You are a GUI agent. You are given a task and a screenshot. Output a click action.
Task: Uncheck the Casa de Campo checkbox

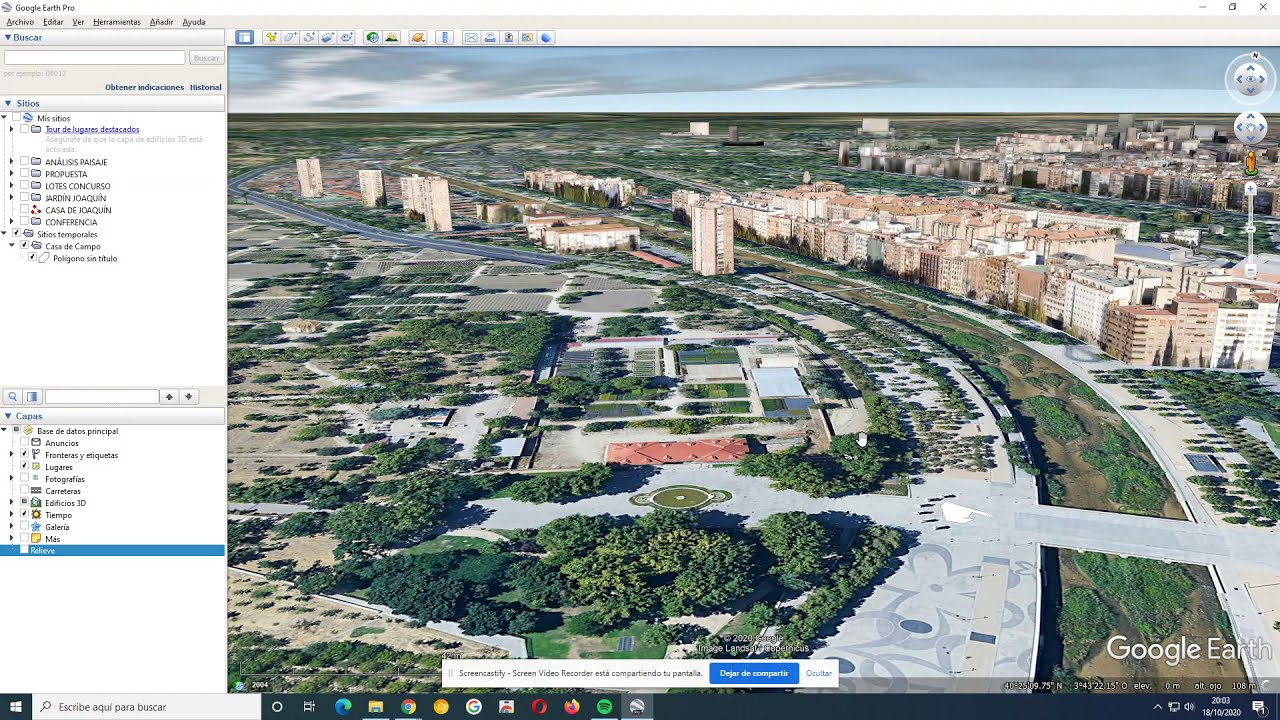(x=24, y=246)
